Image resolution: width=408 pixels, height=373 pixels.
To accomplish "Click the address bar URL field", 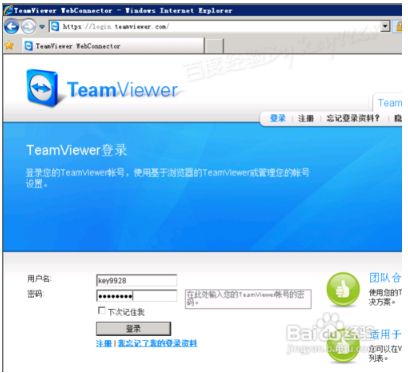I will pyautogui.click(x=216, y=27).
